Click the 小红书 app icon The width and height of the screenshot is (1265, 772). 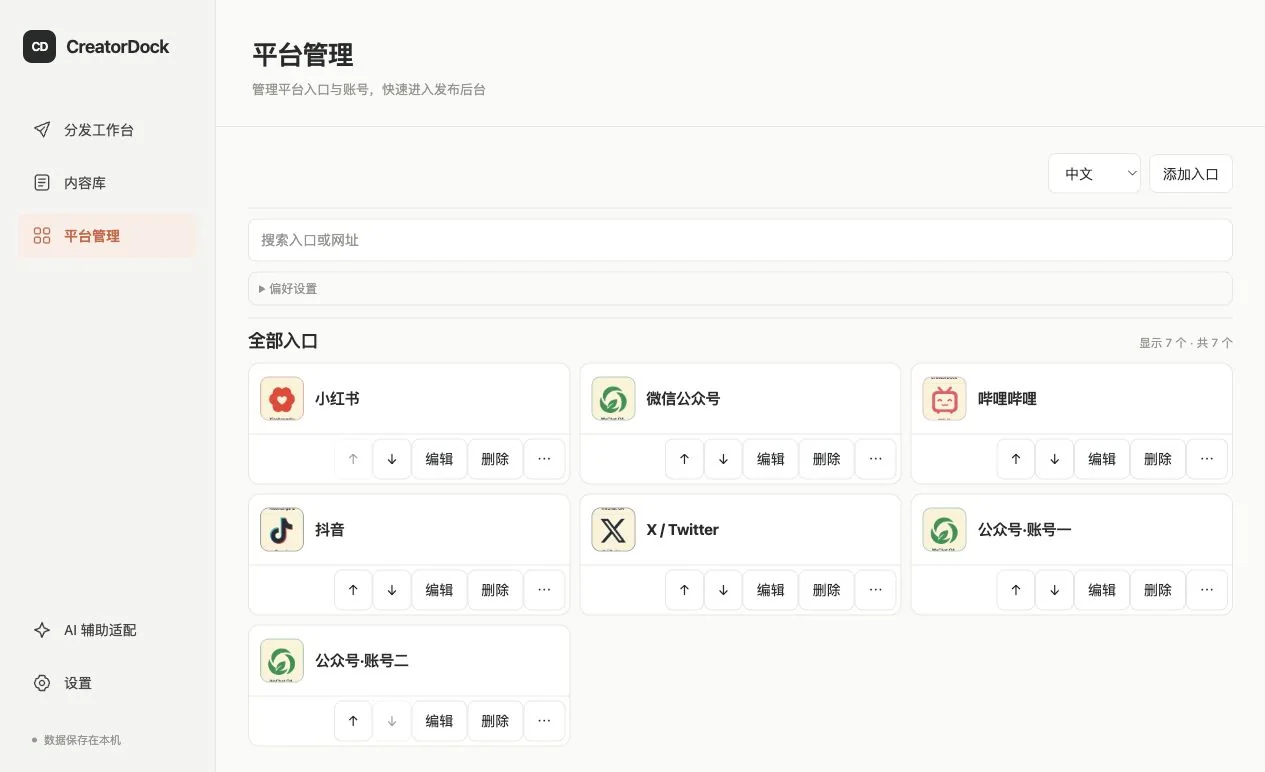[282, 399]
